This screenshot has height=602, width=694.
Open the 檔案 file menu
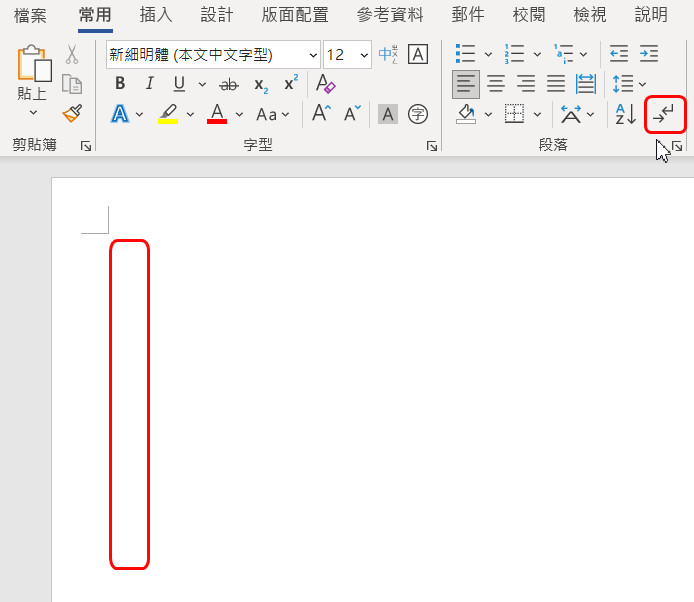(30, 15)
